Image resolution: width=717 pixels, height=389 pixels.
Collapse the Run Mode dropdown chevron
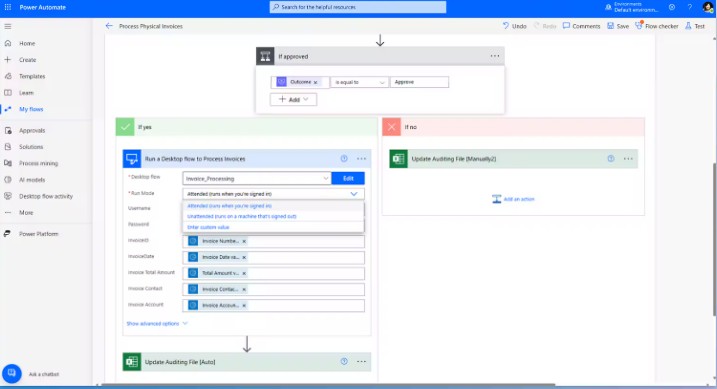tap(353, 194)
